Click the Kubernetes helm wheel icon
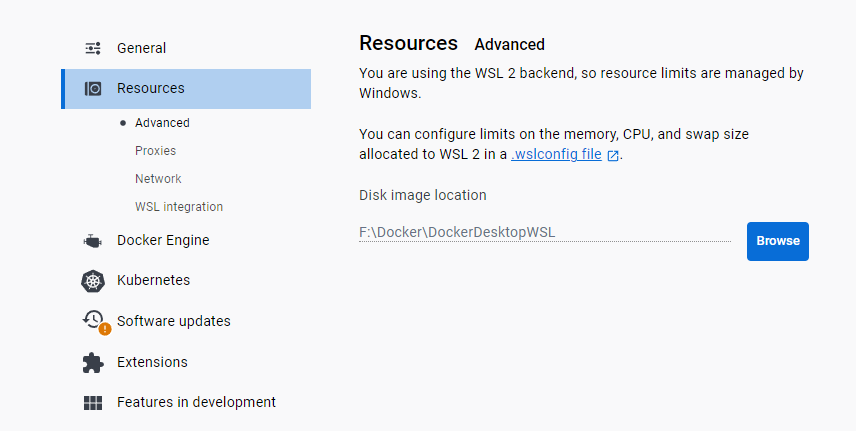This screenshot has width=856, height=431. pyautogui.click(x=93, y=281)
